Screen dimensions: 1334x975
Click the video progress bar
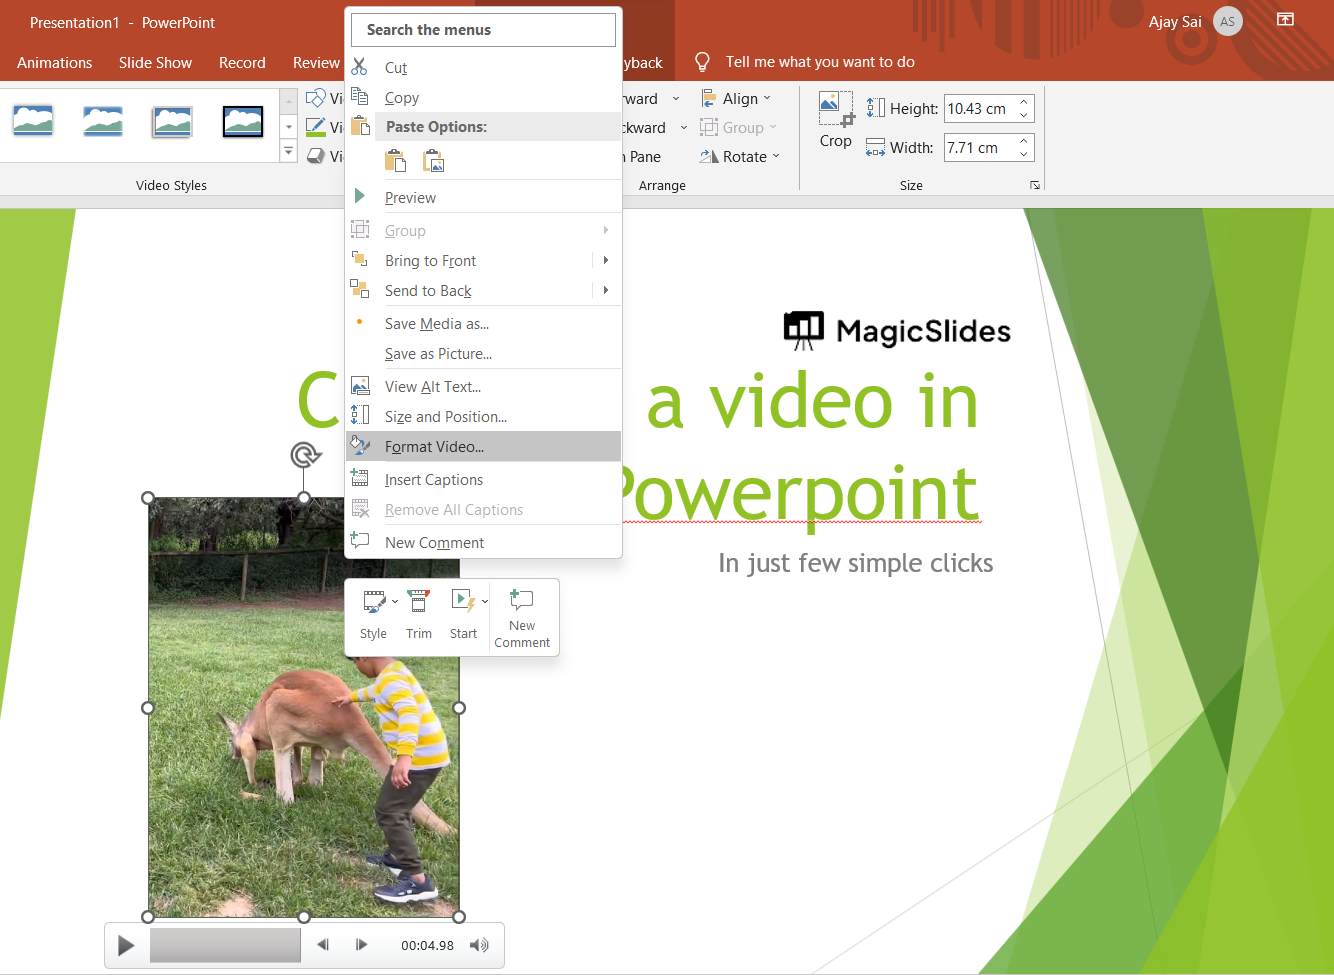click(225, 945)
